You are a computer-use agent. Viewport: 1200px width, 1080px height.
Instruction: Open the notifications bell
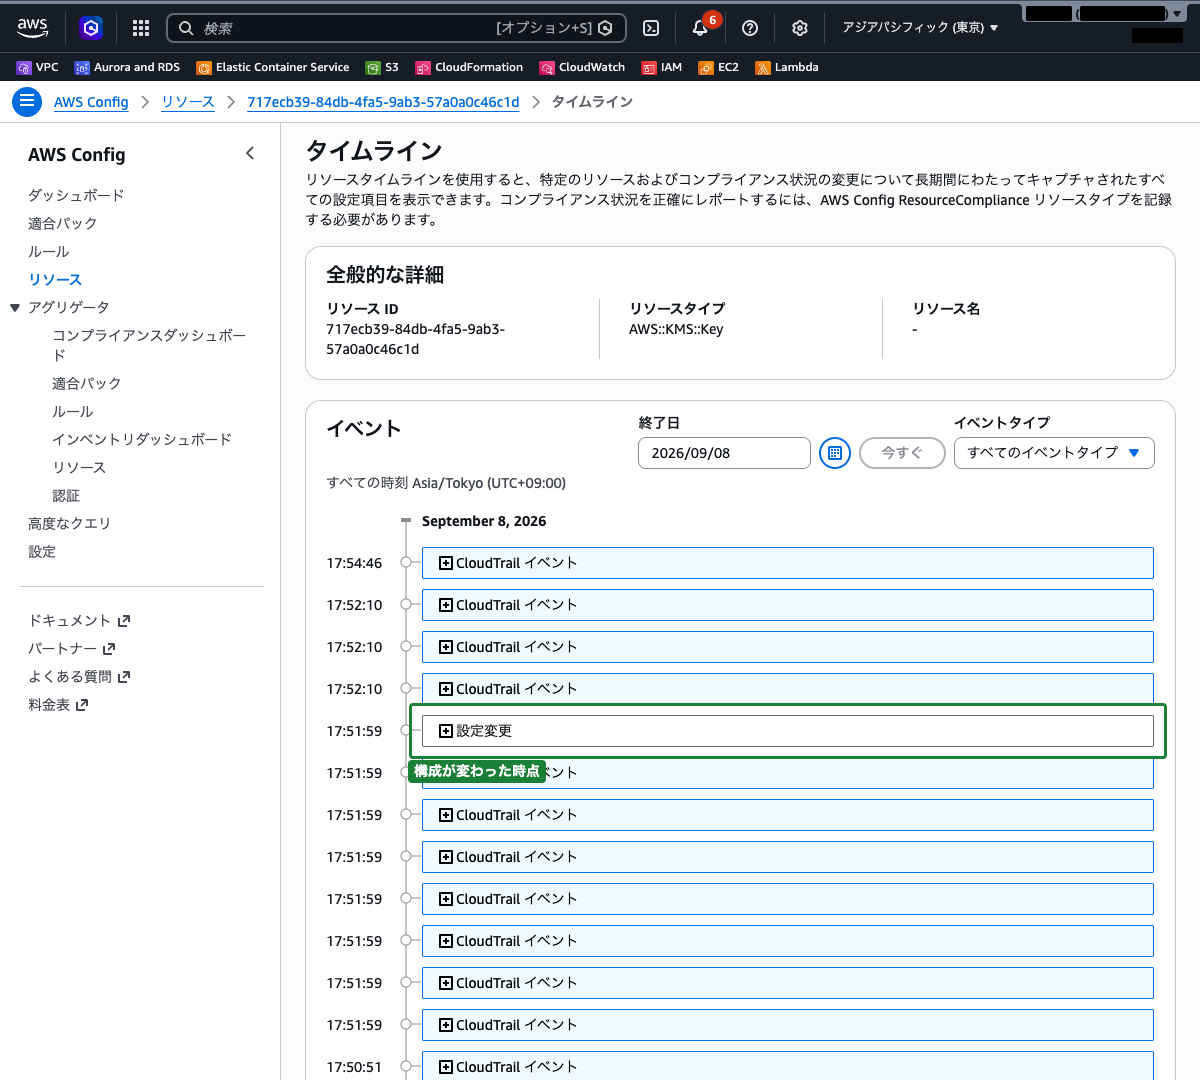point(700,28)
